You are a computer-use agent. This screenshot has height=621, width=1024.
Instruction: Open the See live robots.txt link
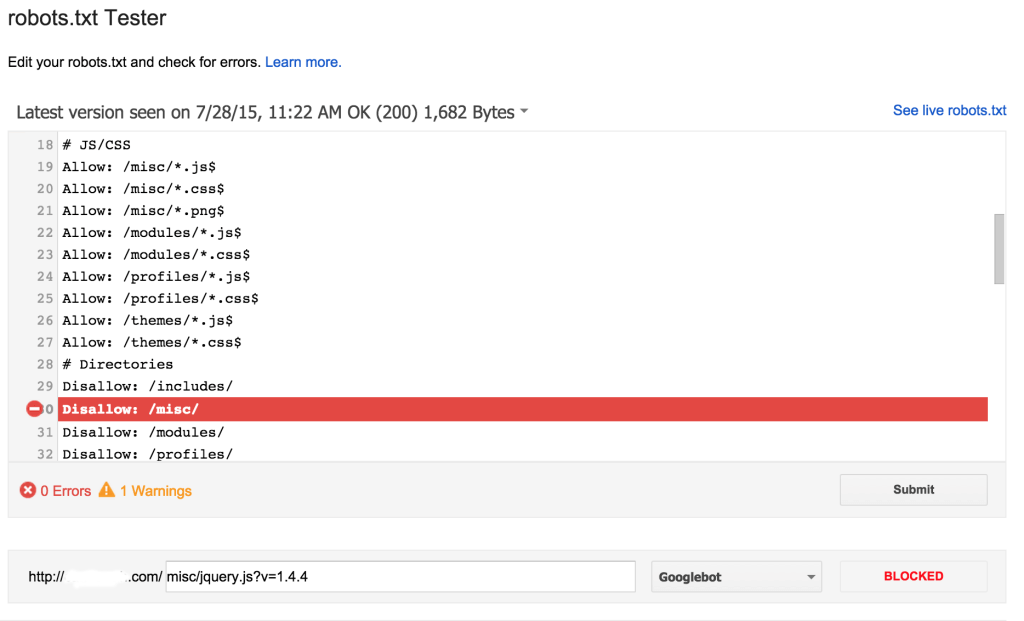click(x=948, y=110)
